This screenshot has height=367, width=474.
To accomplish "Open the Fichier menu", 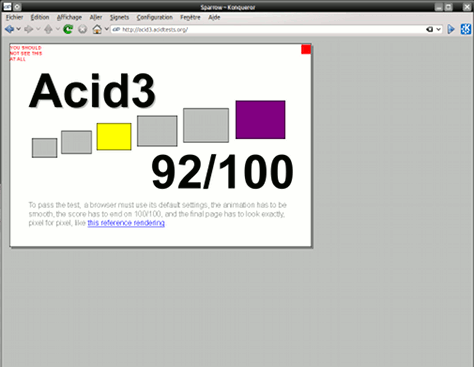I will [14, 17].
